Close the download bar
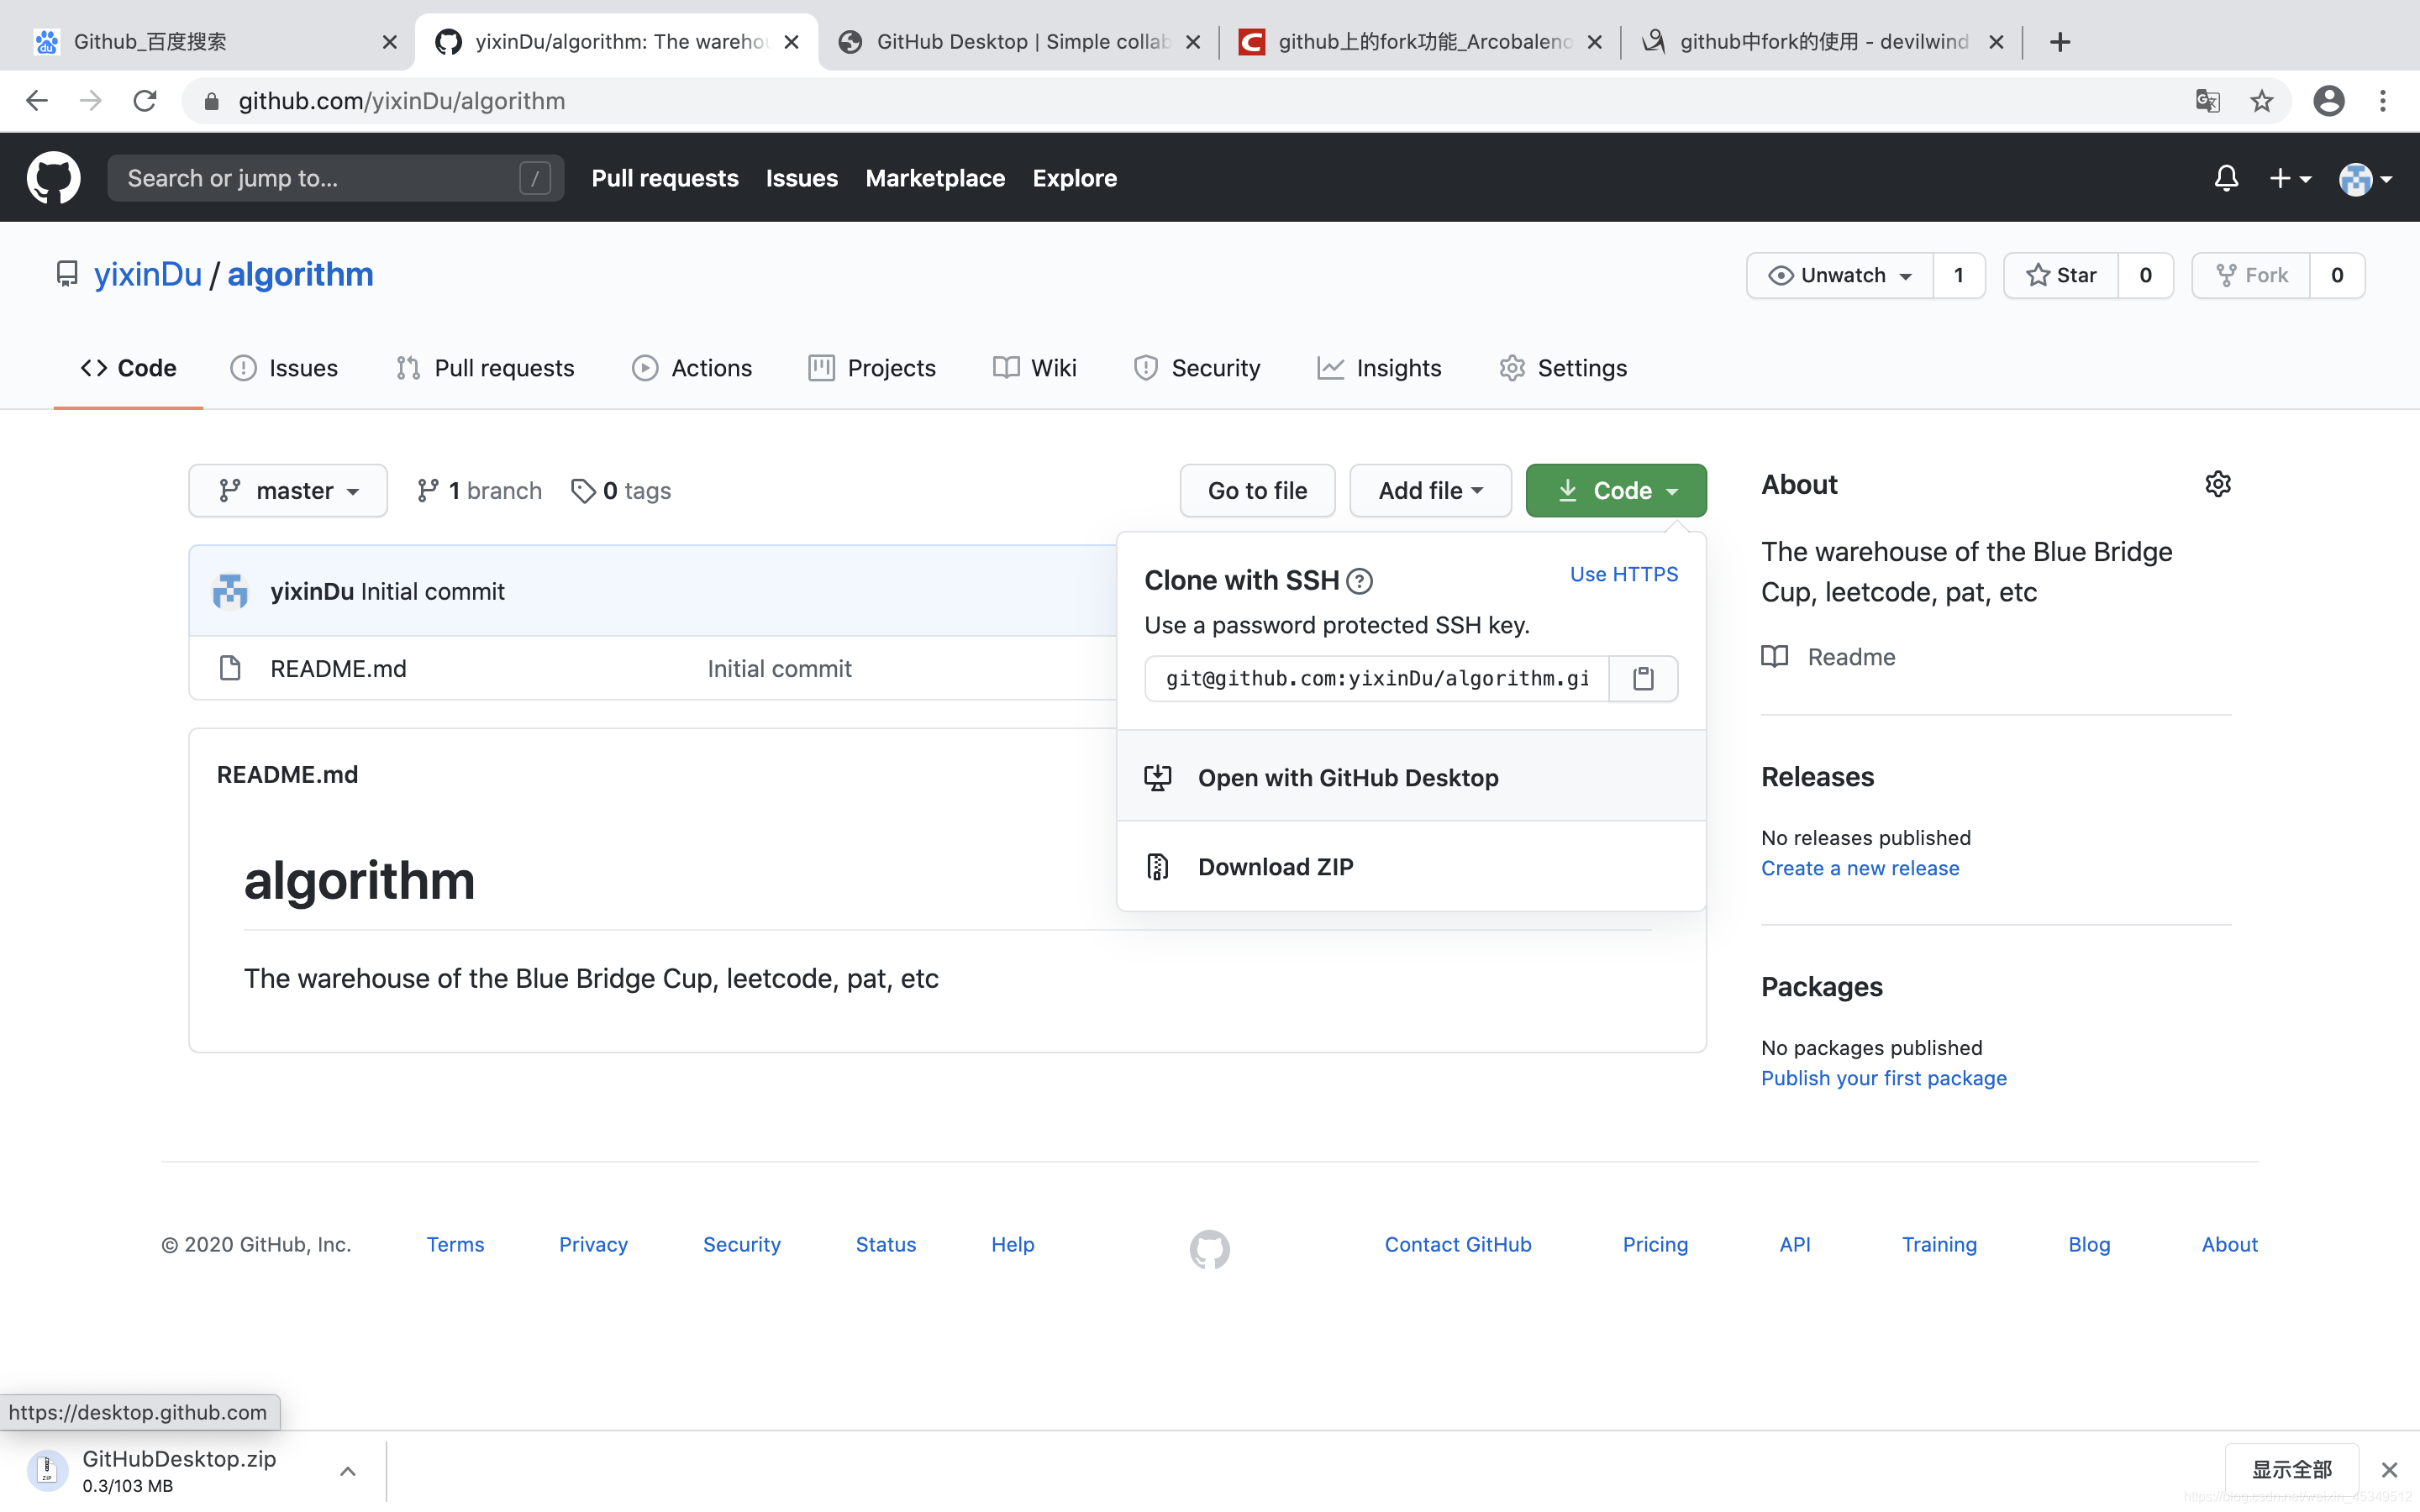Viewport: 2420px width, 1512px height. [2389, 1469]
